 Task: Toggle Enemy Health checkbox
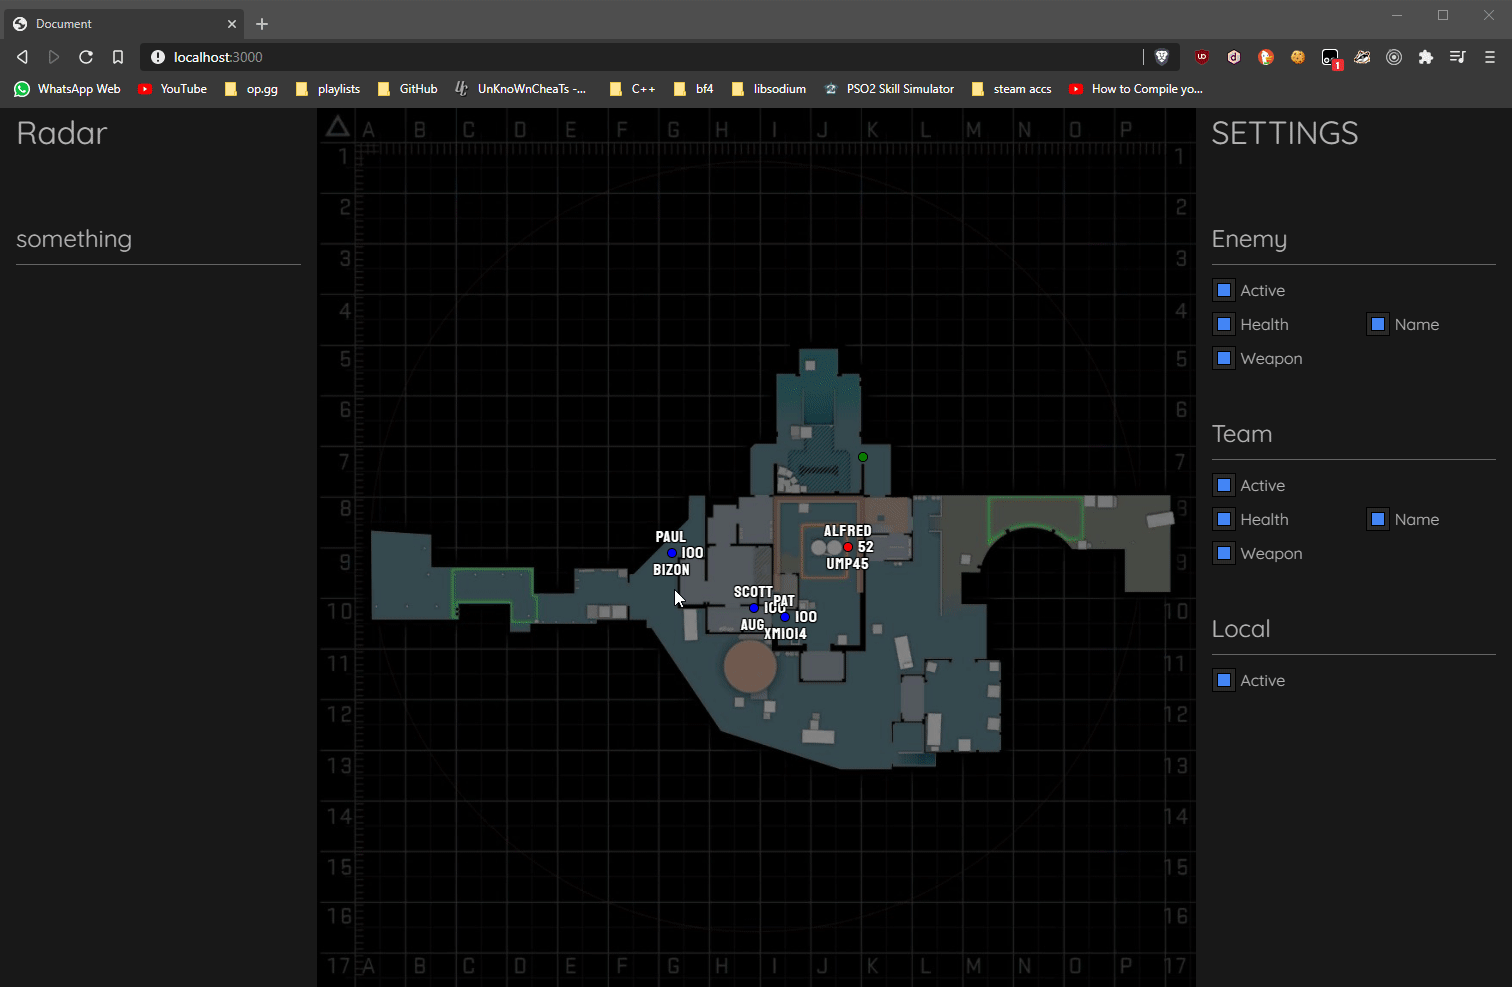(x=1224, y=324)
